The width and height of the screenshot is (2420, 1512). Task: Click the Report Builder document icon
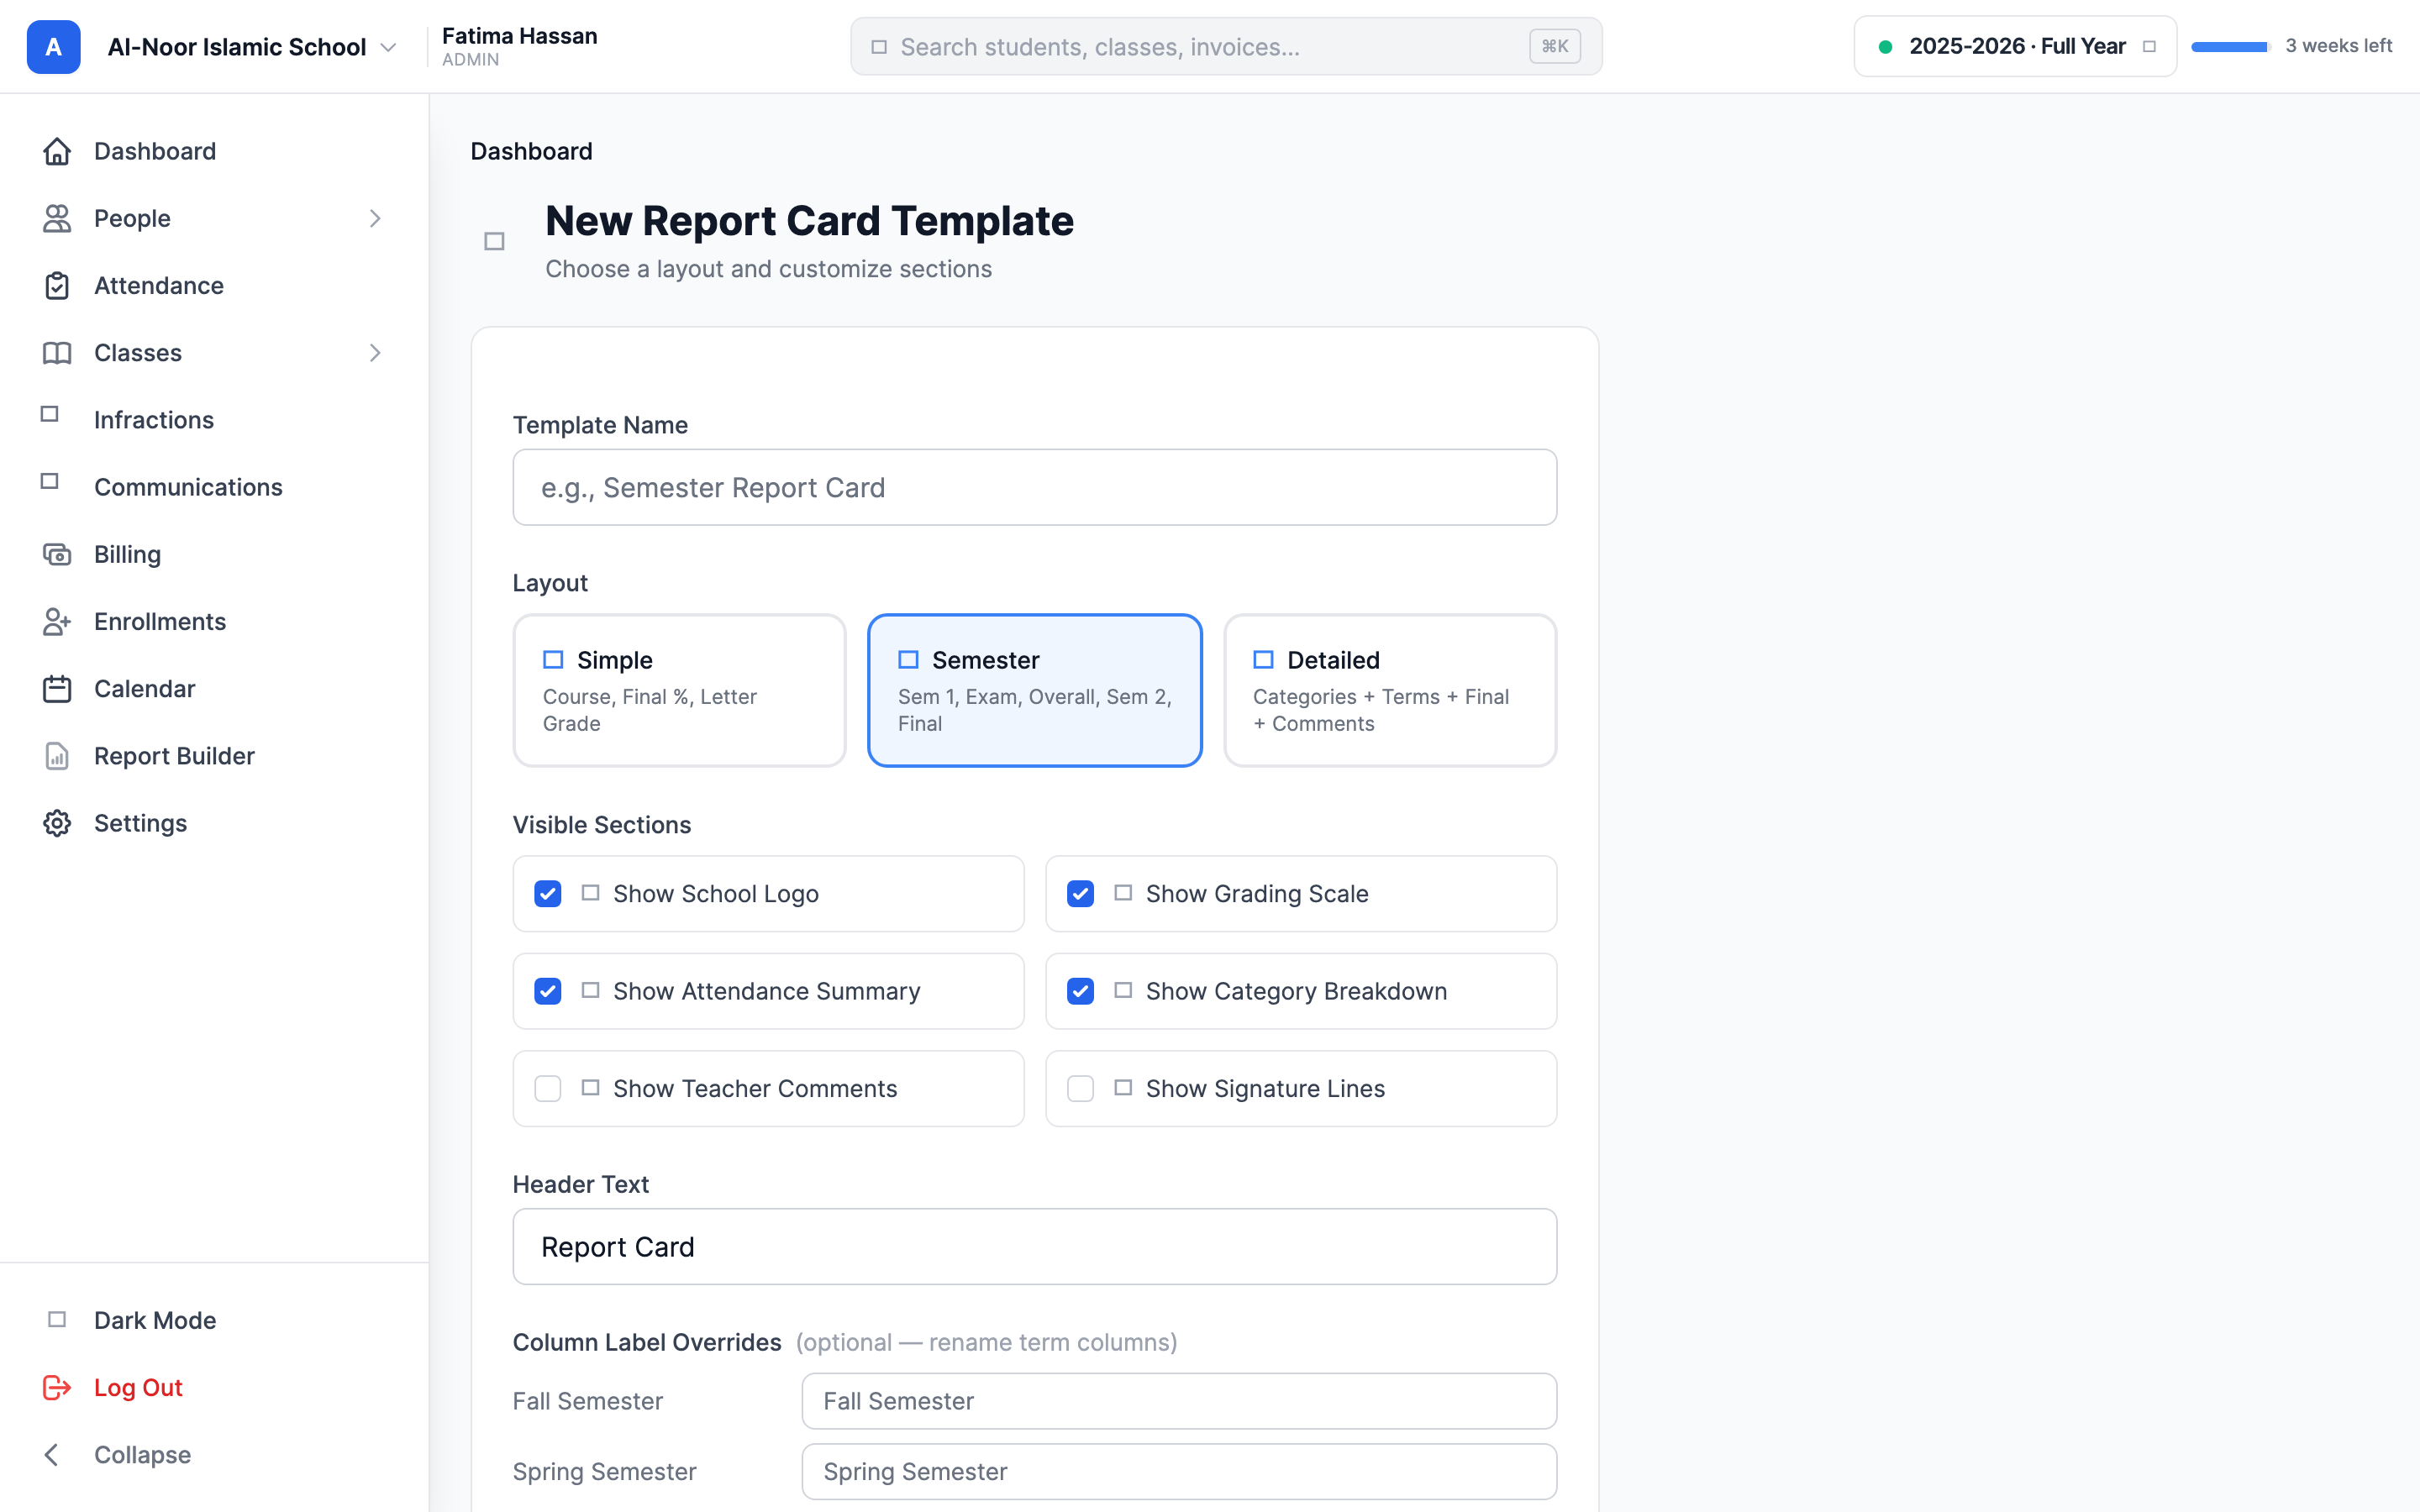(x=57, y=756)
